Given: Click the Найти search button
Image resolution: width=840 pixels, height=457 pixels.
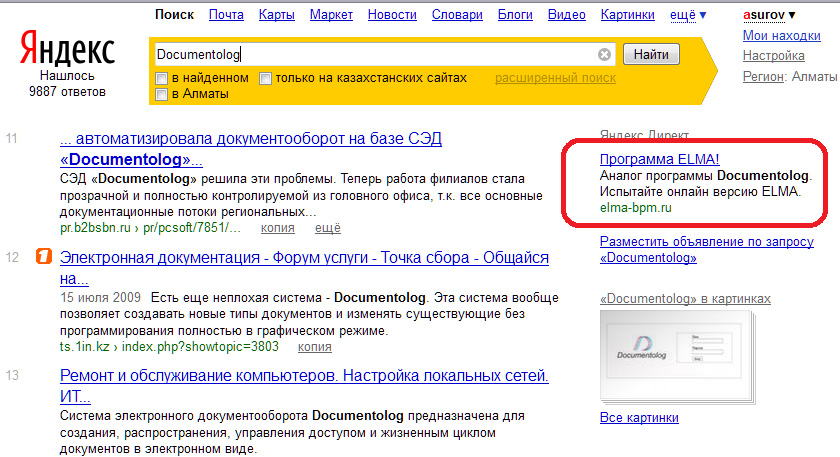Looking at the screenshot, I should click(651, 54).
